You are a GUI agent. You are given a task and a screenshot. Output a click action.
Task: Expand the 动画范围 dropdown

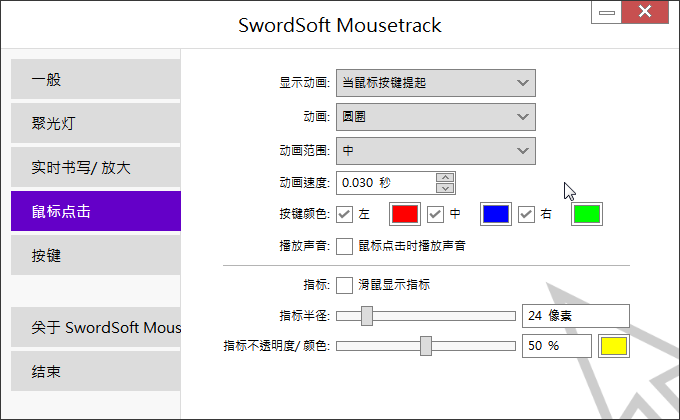[x=436, y=151]
